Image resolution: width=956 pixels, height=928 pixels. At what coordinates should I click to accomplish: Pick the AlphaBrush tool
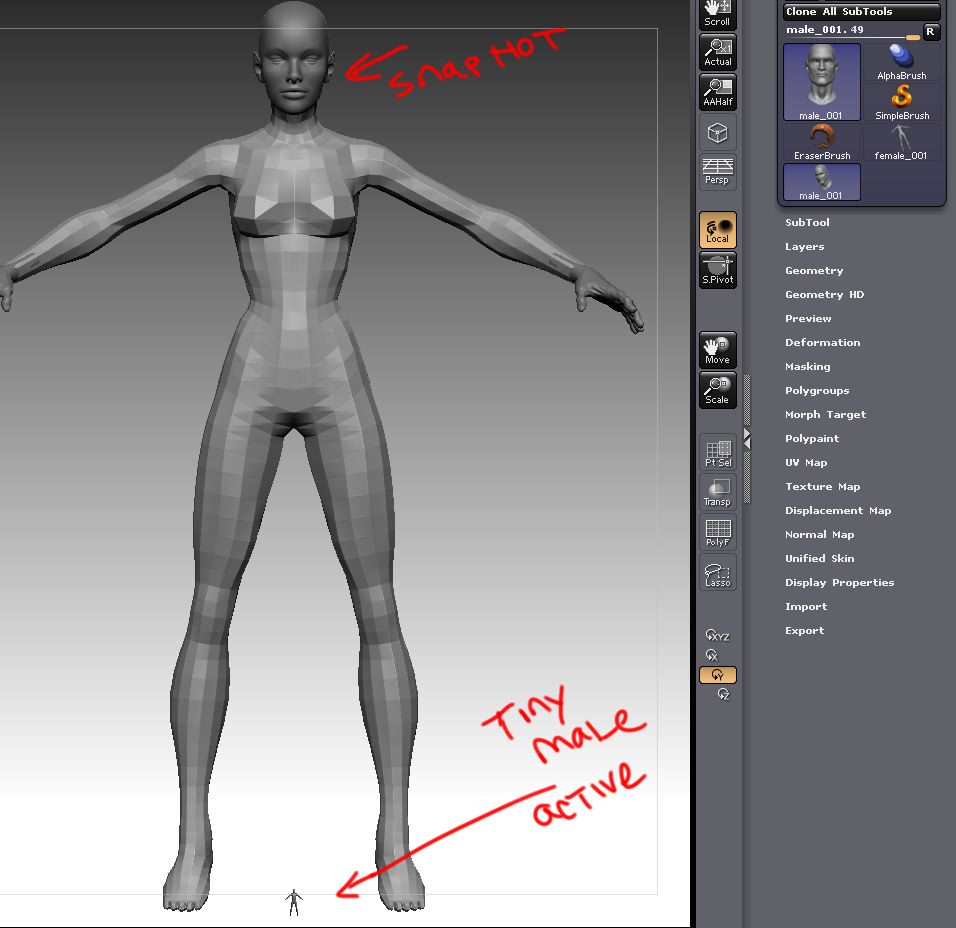tap(901, 62)
